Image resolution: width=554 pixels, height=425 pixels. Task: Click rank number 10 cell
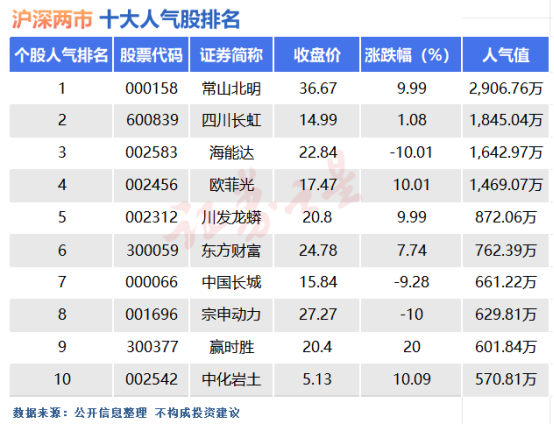(61, 379)
